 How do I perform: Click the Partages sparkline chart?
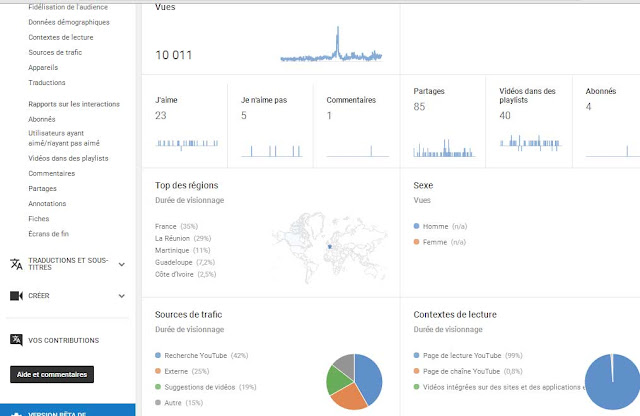[x=444, y=148]
